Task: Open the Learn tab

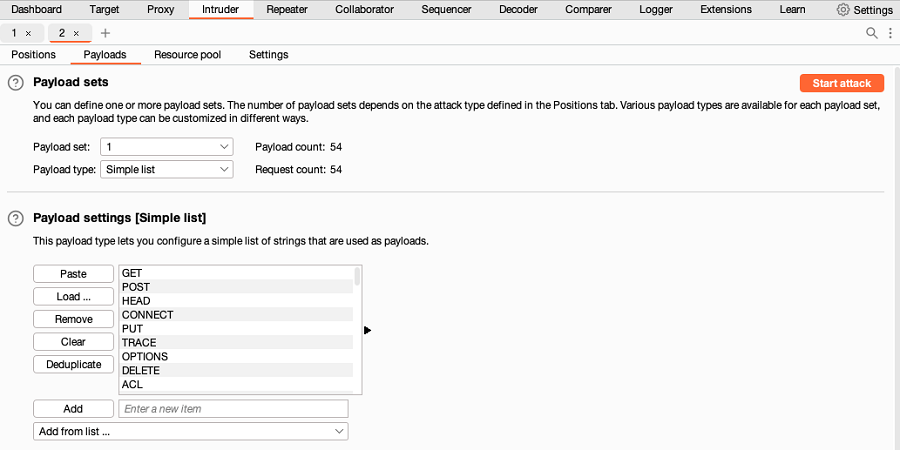Action: (x=792, y=10)
